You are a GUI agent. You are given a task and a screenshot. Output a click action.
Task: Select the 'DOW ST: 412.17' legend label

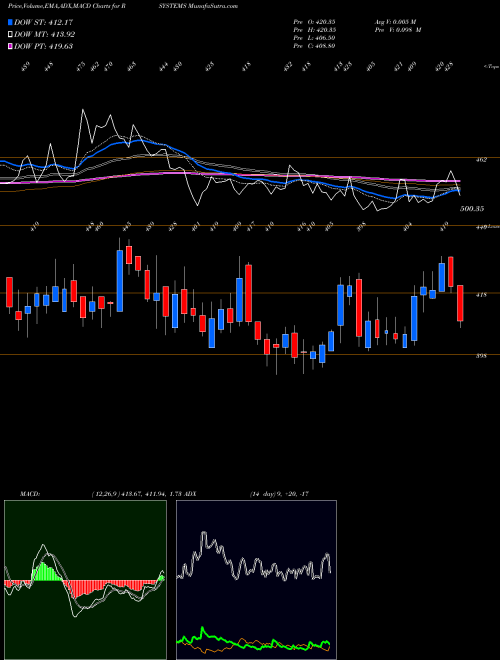[43, 22]
